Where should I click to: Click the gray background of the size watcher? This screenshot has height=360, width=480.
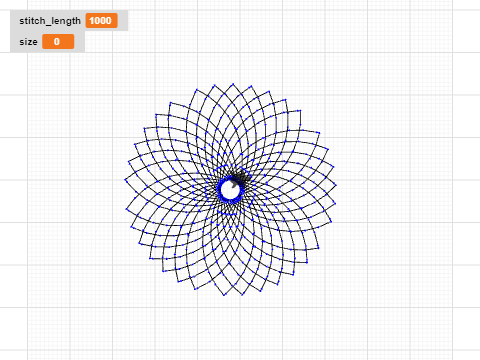pos(80,42)
